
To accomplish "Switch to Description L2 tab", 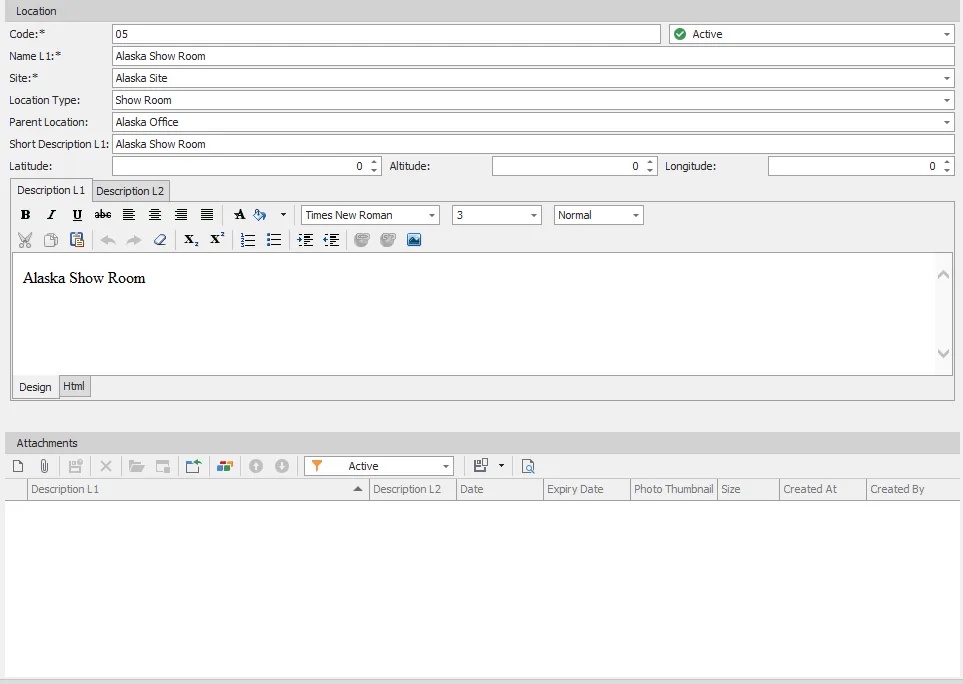I will tap(130, 191).
